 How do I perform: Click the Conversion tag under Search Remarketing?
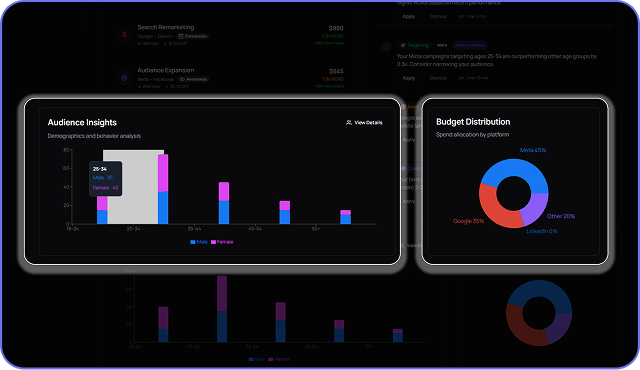point(193,36)
